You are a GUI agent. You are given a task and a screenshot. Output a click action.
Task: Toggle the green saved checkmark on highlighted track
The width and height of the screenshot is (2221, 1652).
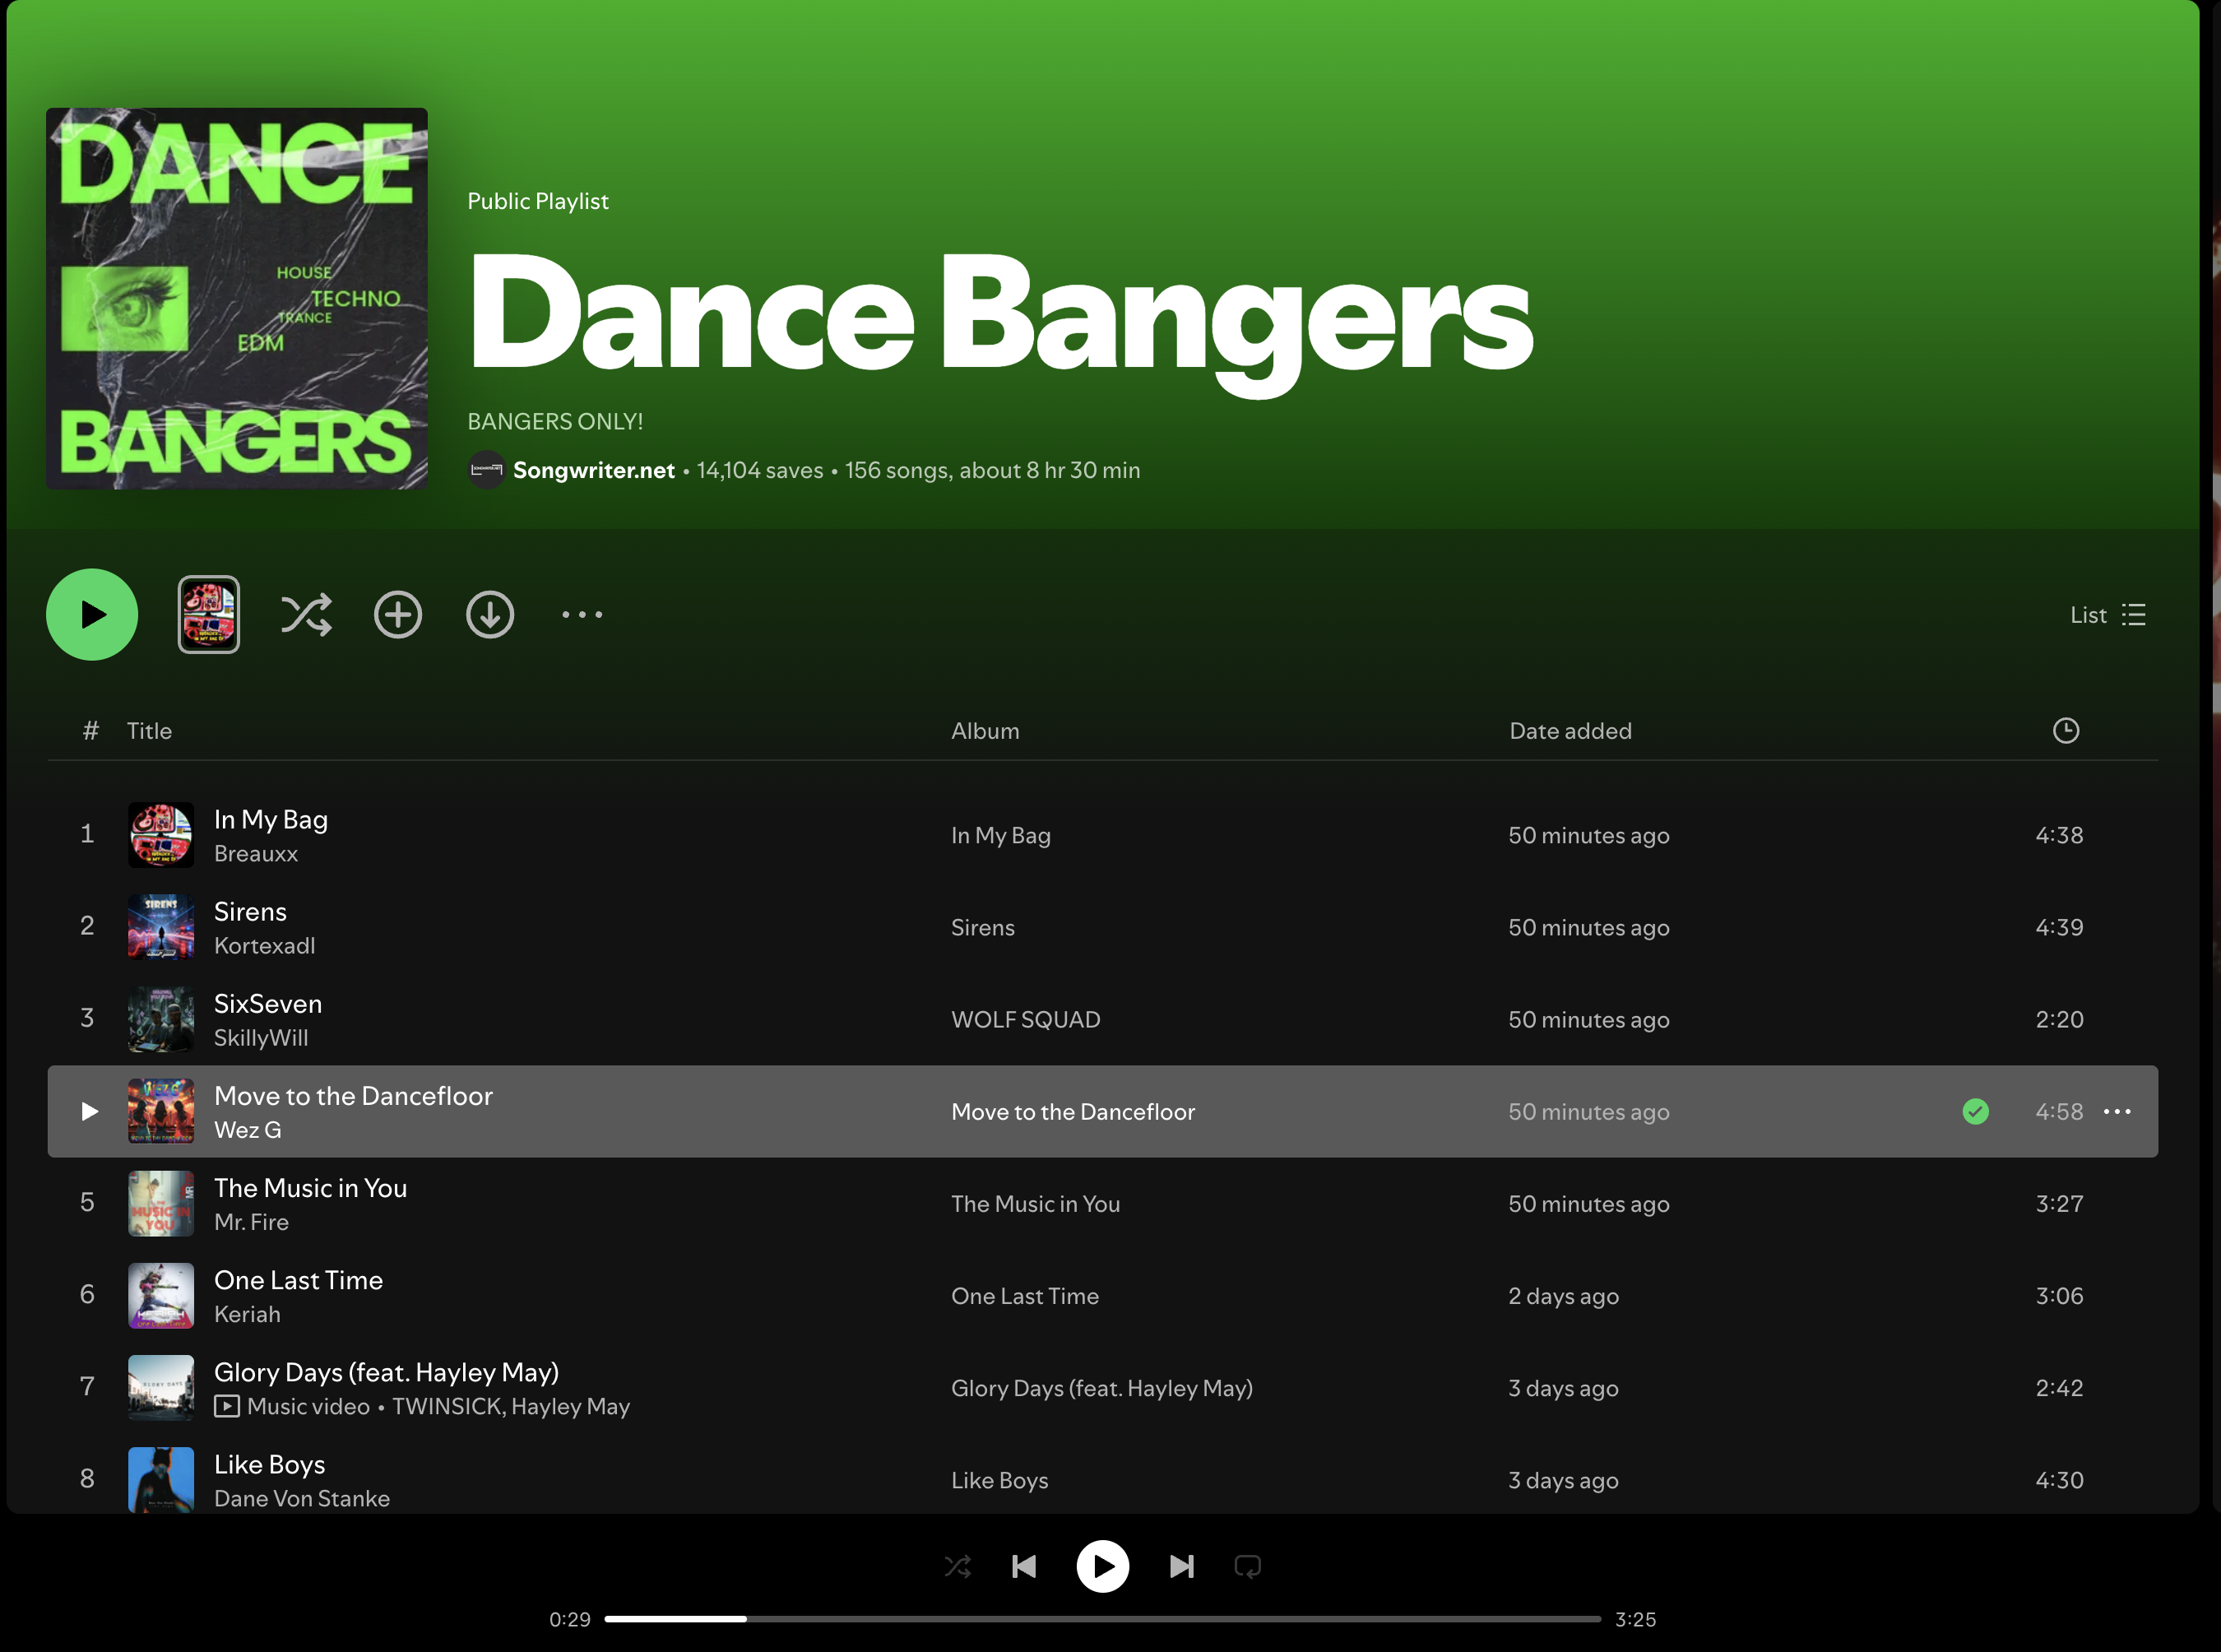[x=1975, y=1111]
